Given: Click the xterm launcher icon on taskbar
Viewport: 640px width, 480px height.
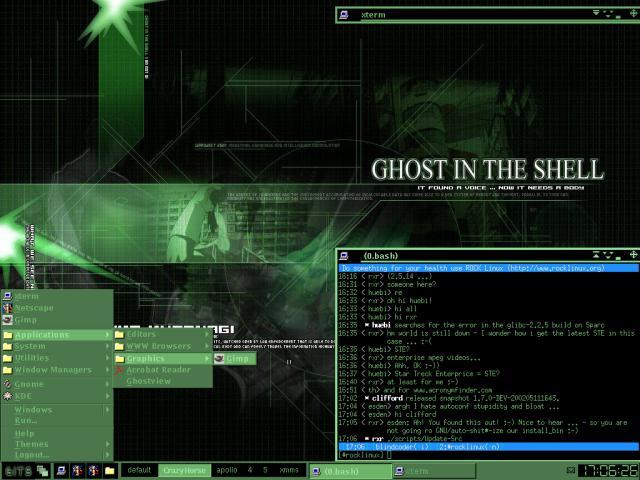Looking at the screenshot, I should (62, 471).
